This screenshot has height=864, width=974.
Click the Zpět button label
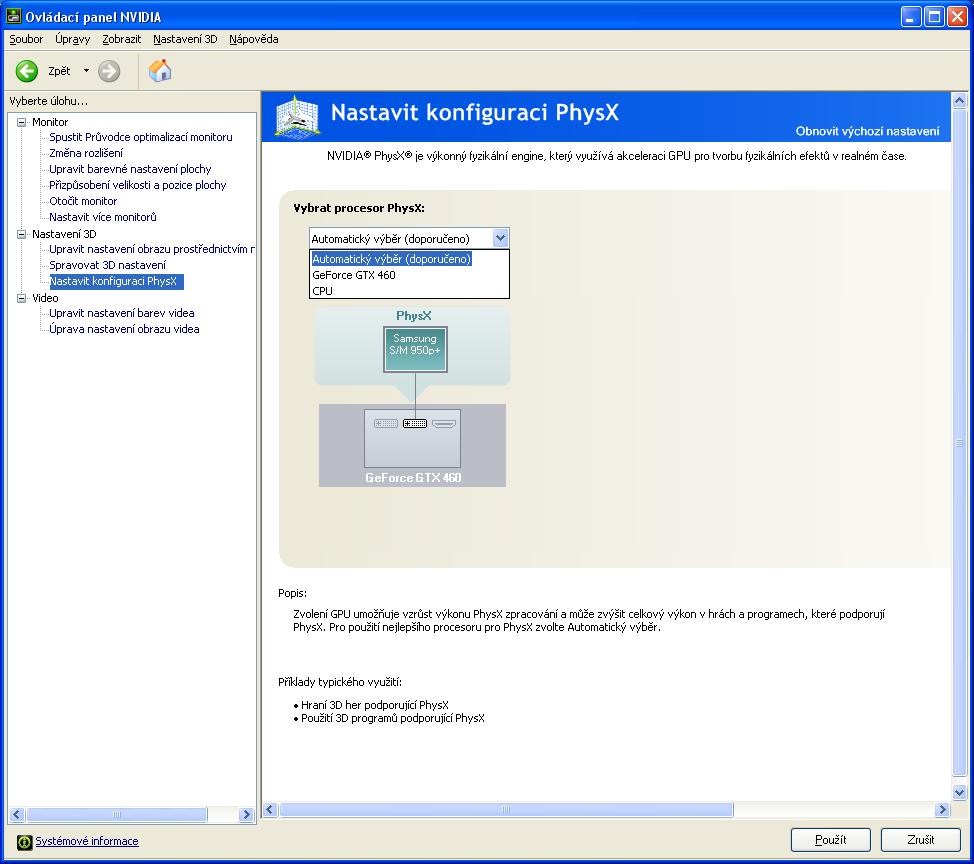click(59, 71)
